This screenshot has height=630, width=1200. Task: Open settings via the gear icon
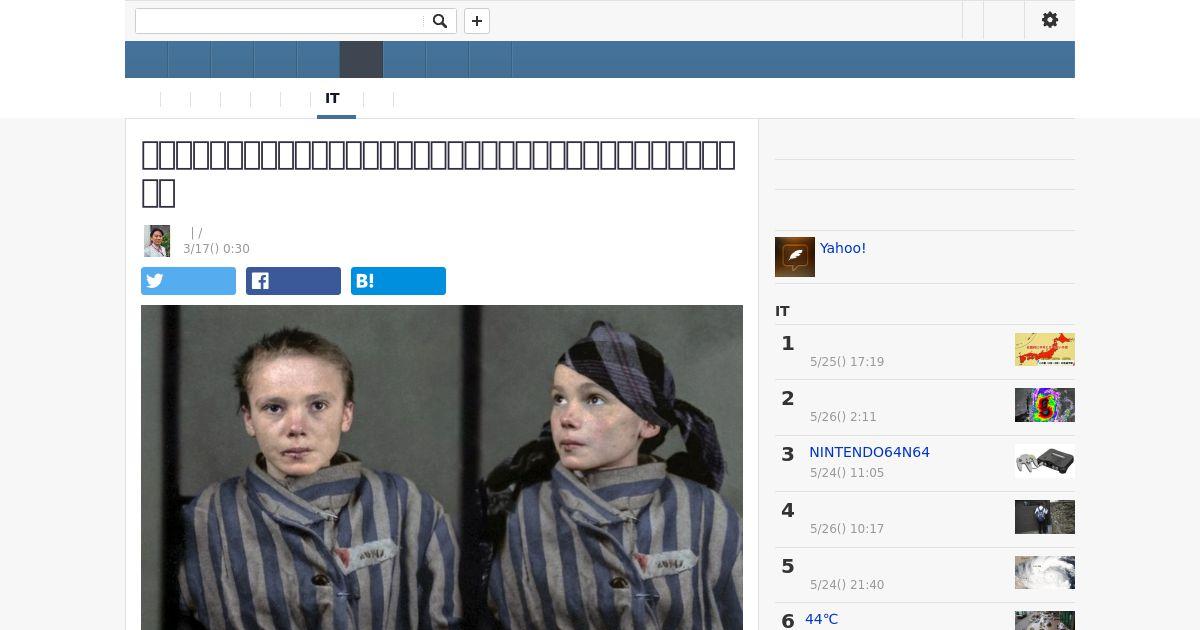(x=1050, y=20)
